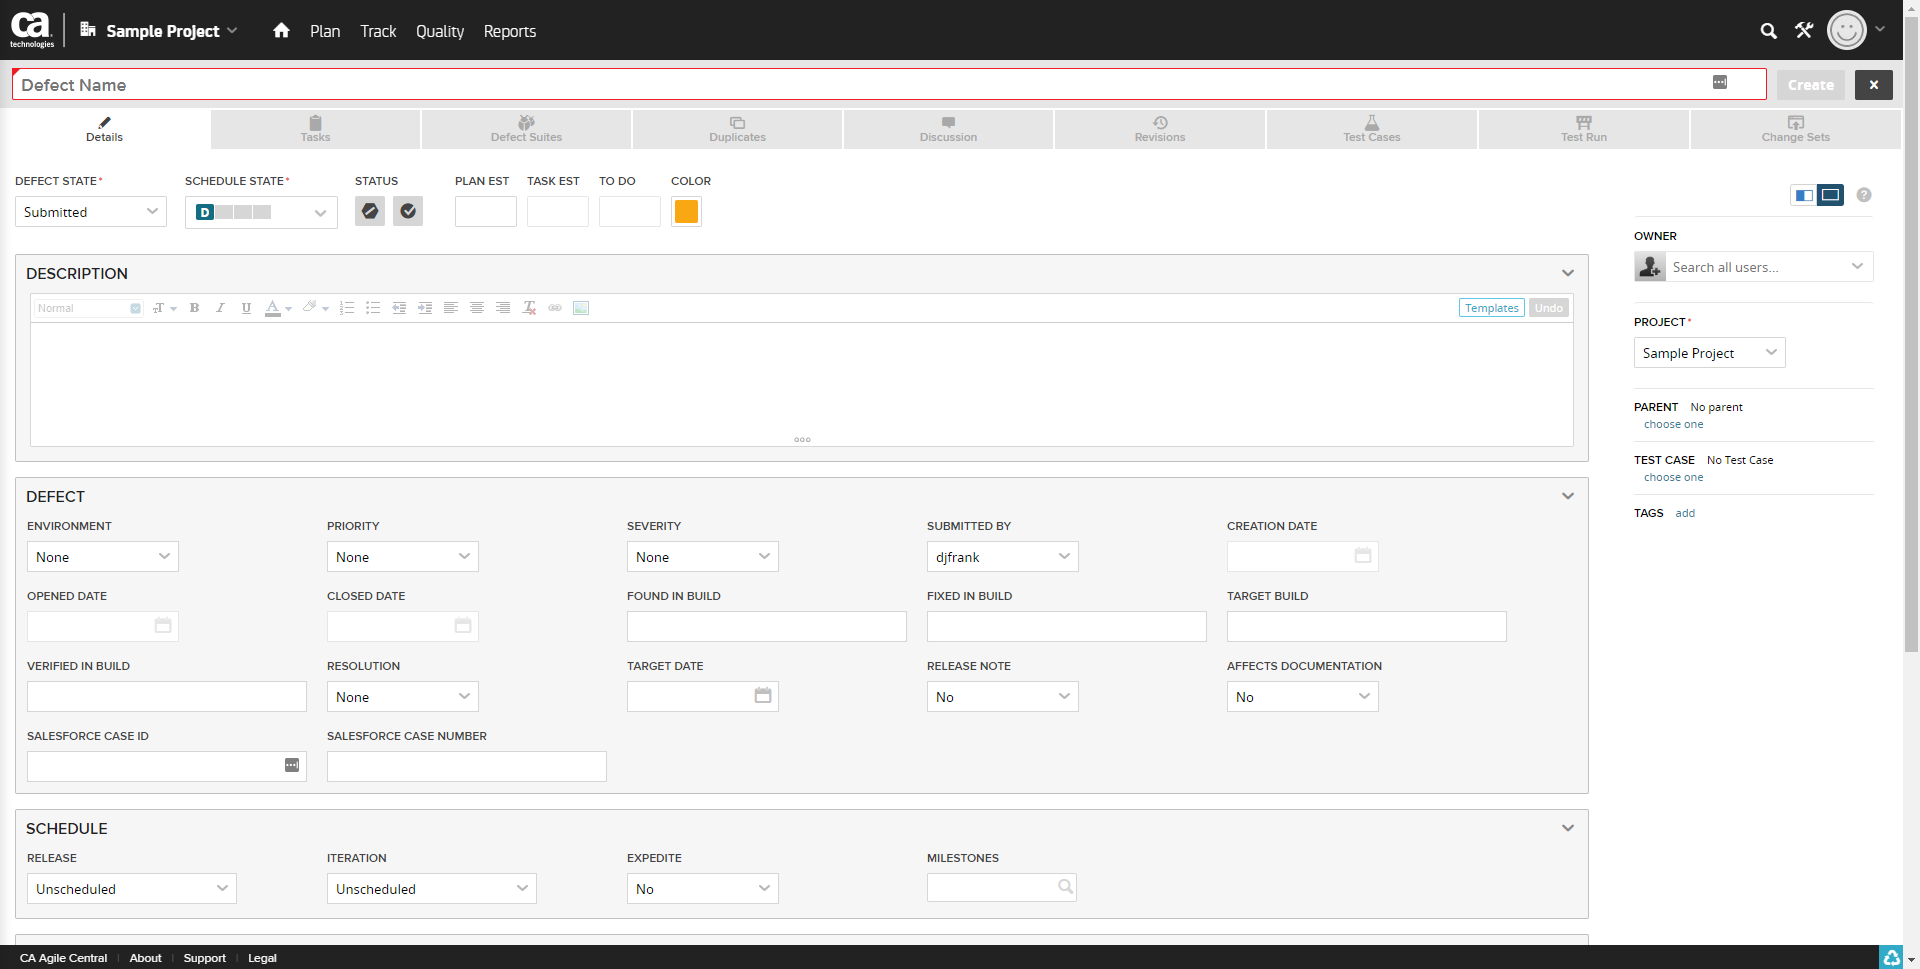Open the setup tools wrench icon
This screenshot has height=969, width=1920.
(x=1804, y=31)
